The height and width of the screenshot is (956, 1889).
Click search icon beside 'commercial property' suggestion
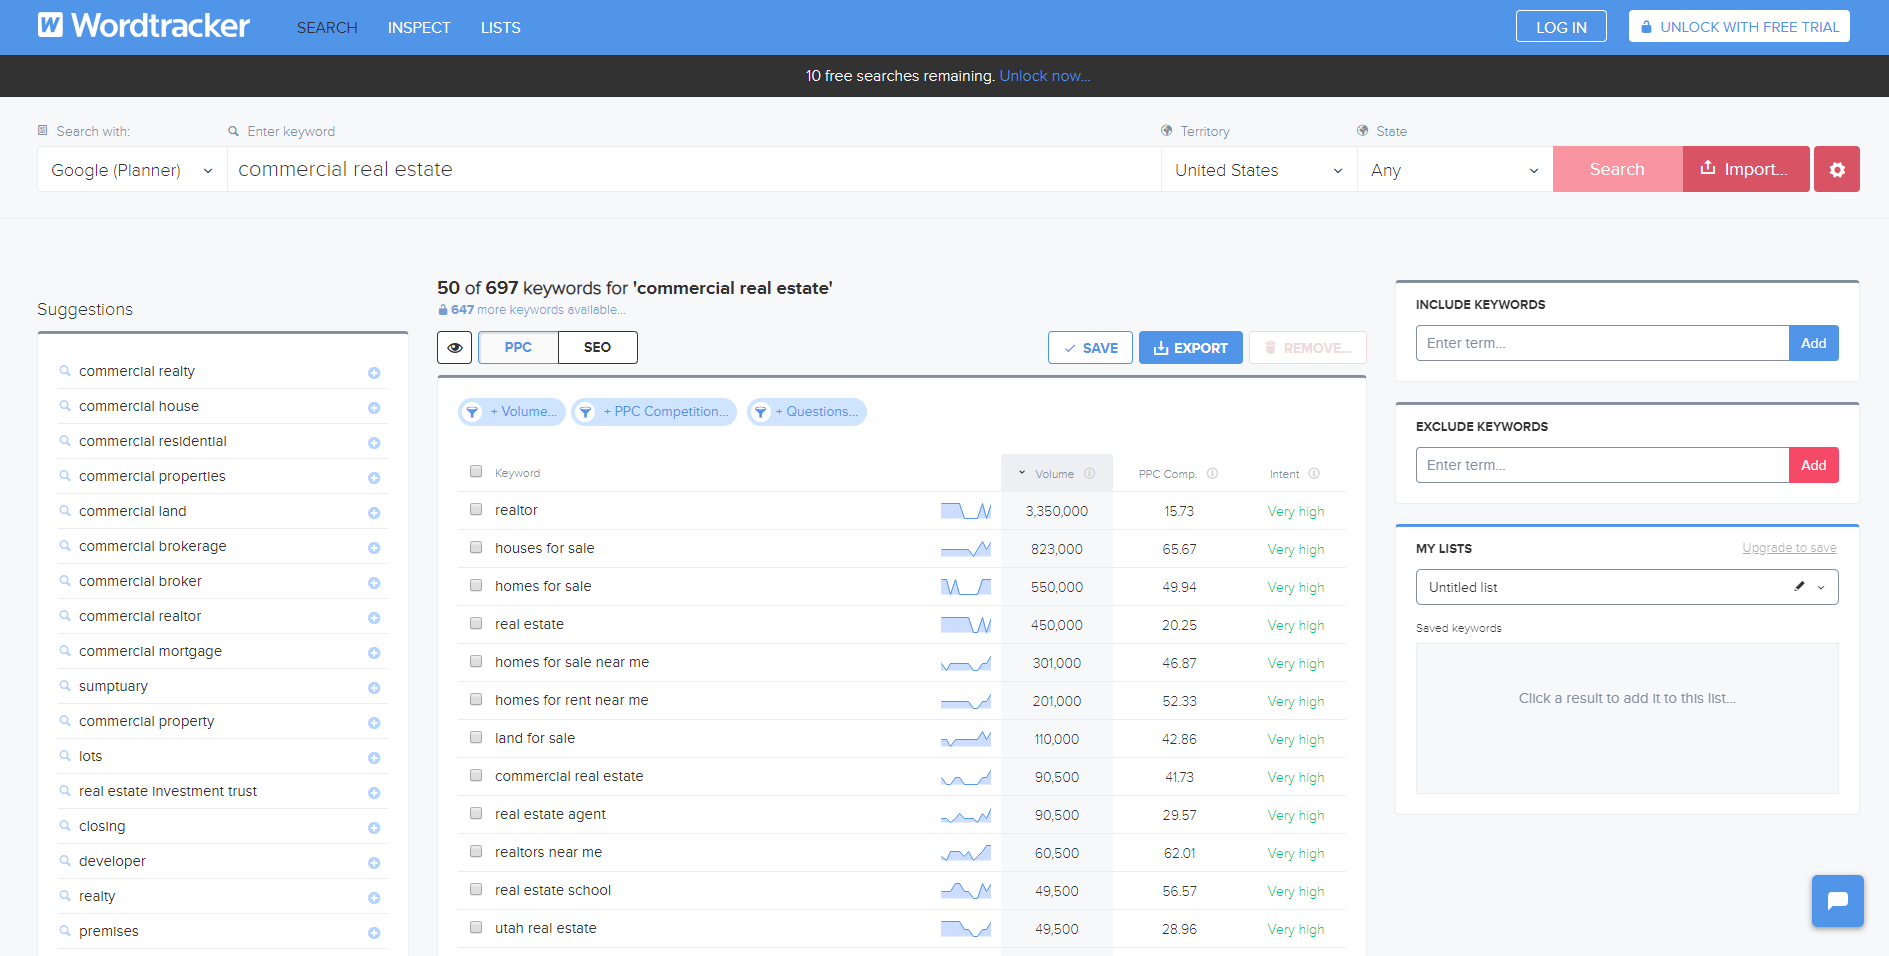pos(65,721)
